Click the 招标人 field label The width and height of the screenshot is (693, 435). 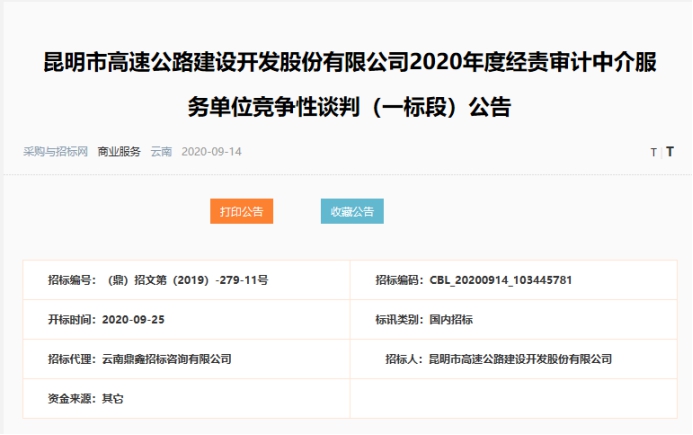[404, 358]
